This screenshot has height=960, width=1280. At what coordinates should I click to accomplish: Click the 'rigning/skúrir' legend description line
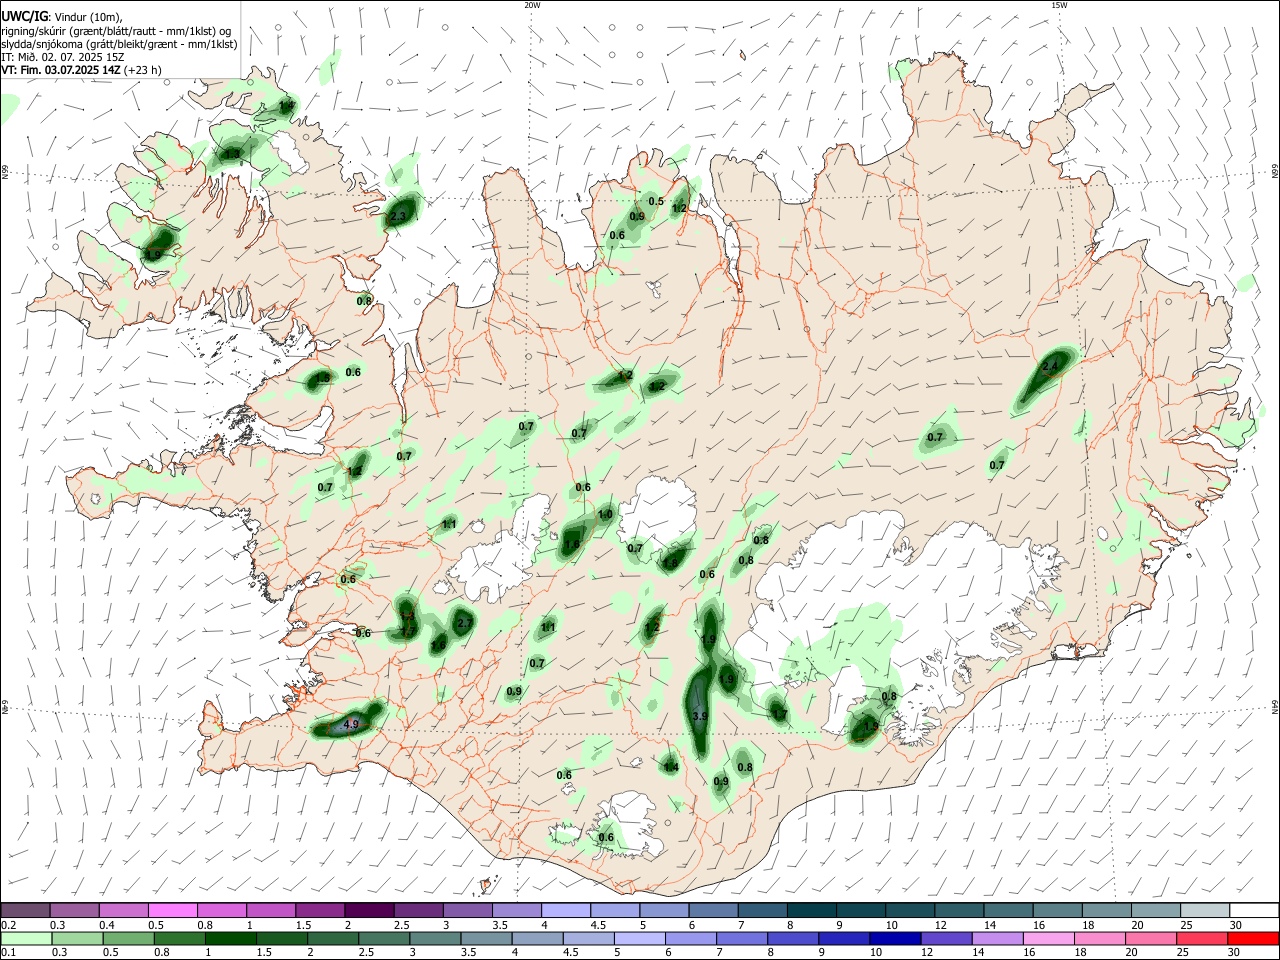pyautogui.click(x=116, y=31)
